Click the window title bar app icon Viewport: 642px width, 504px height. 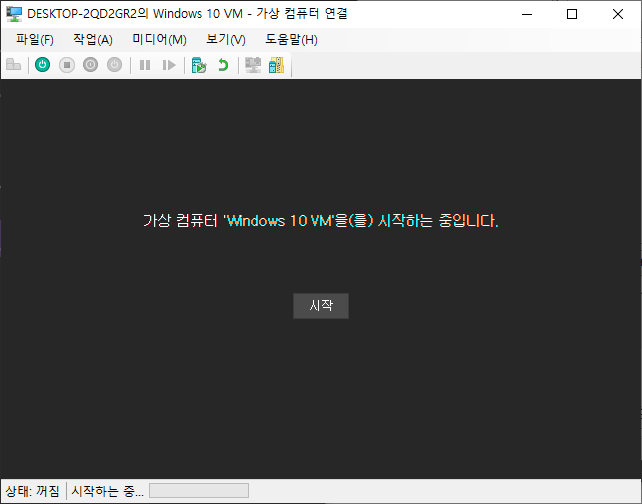(x=14, y=14)
